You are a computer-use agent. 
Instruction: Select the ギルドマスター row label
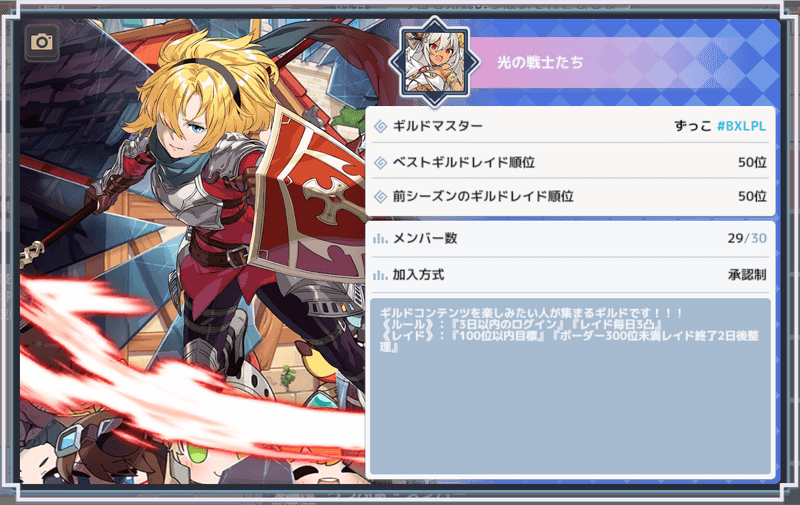click(x=438, y=126)
